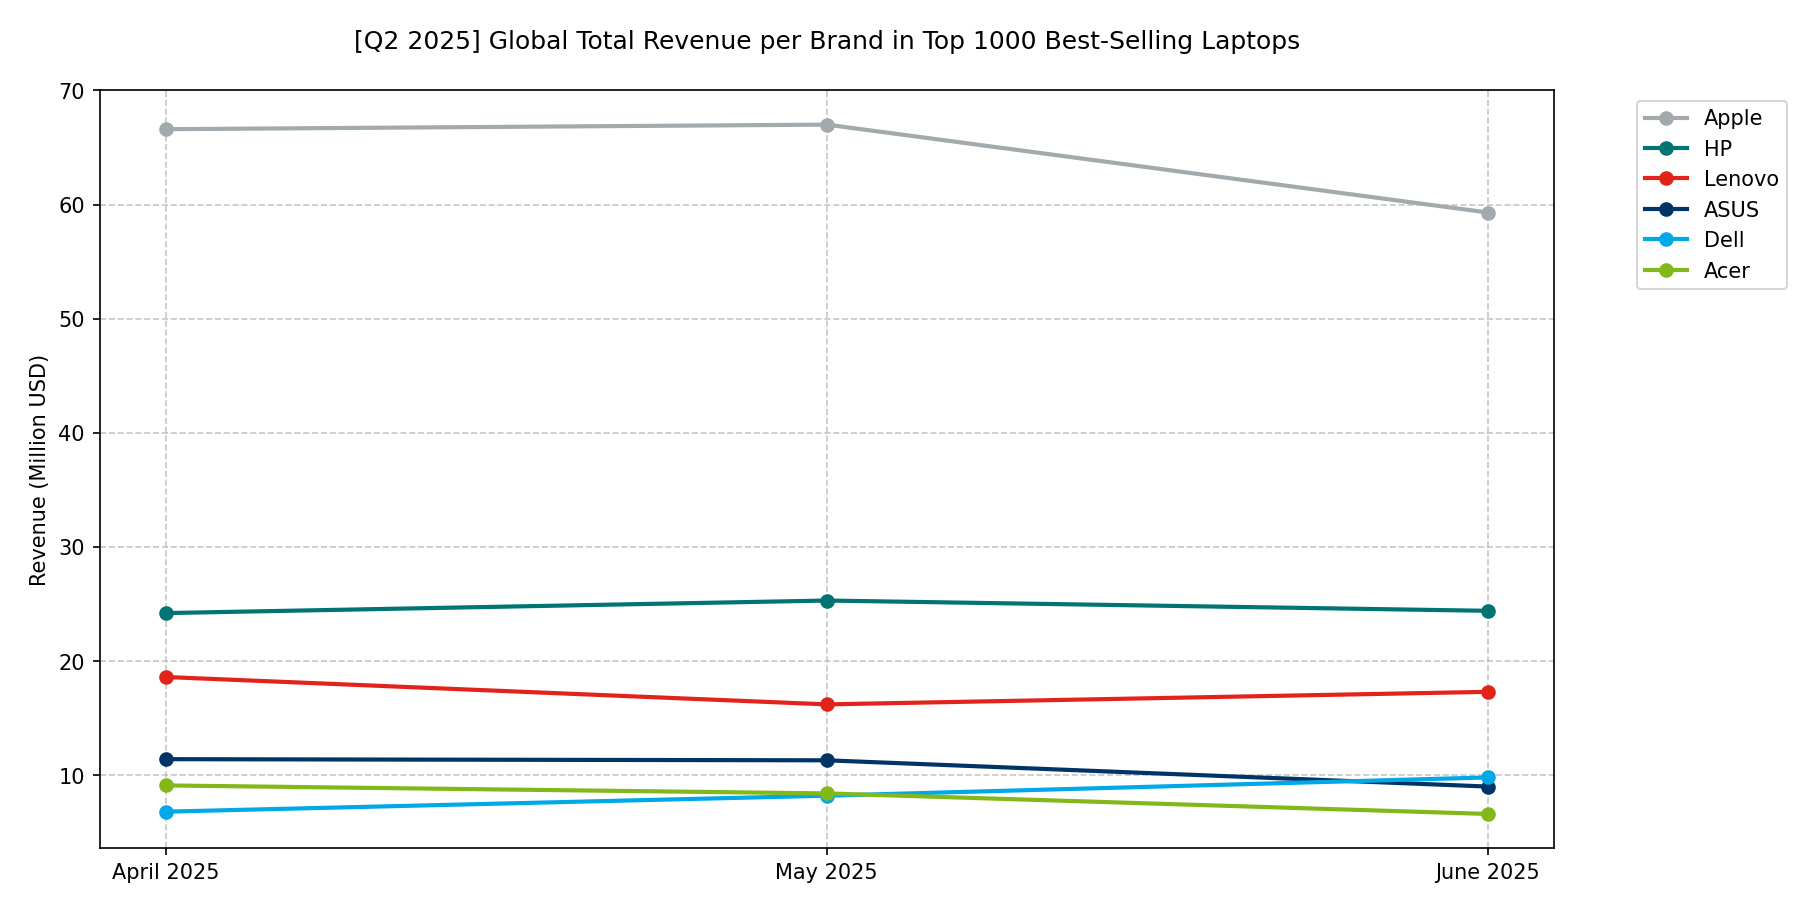Image resolution: width=1817 pixels, height=913 pixels.
Task: Click the Apple legend entry
Action: pos(1703,118)
